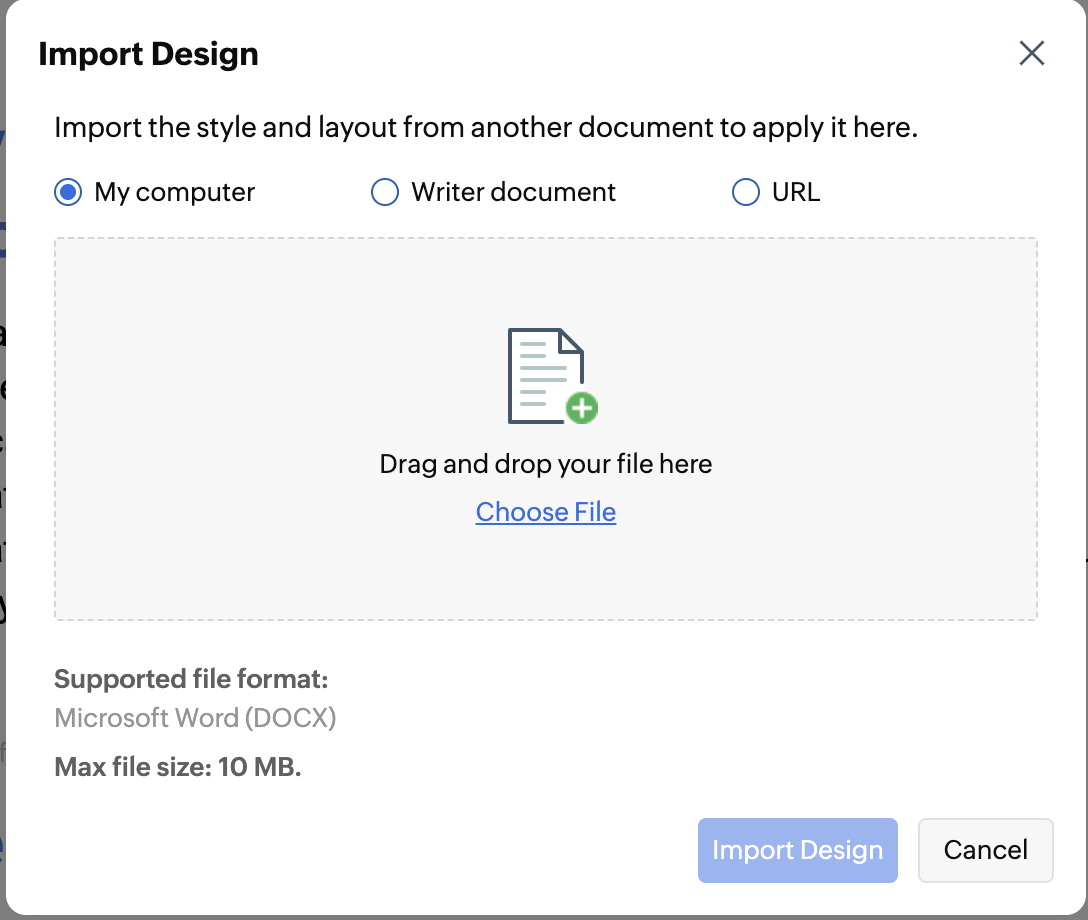Close the Import Design dialog with X

(1031, 54)
